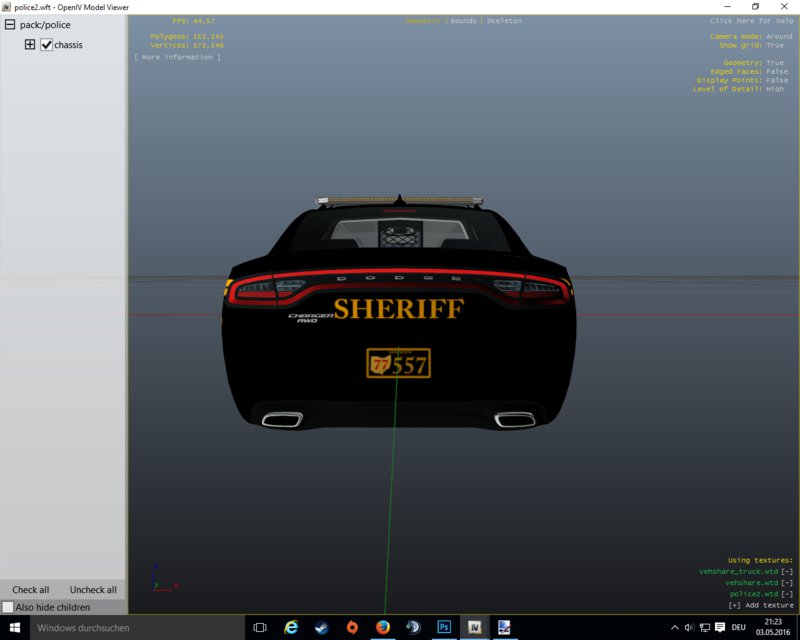Click the OpenIV taskbar icon
This screenshot has height=640, width=800.
click(x=474, y=627)
